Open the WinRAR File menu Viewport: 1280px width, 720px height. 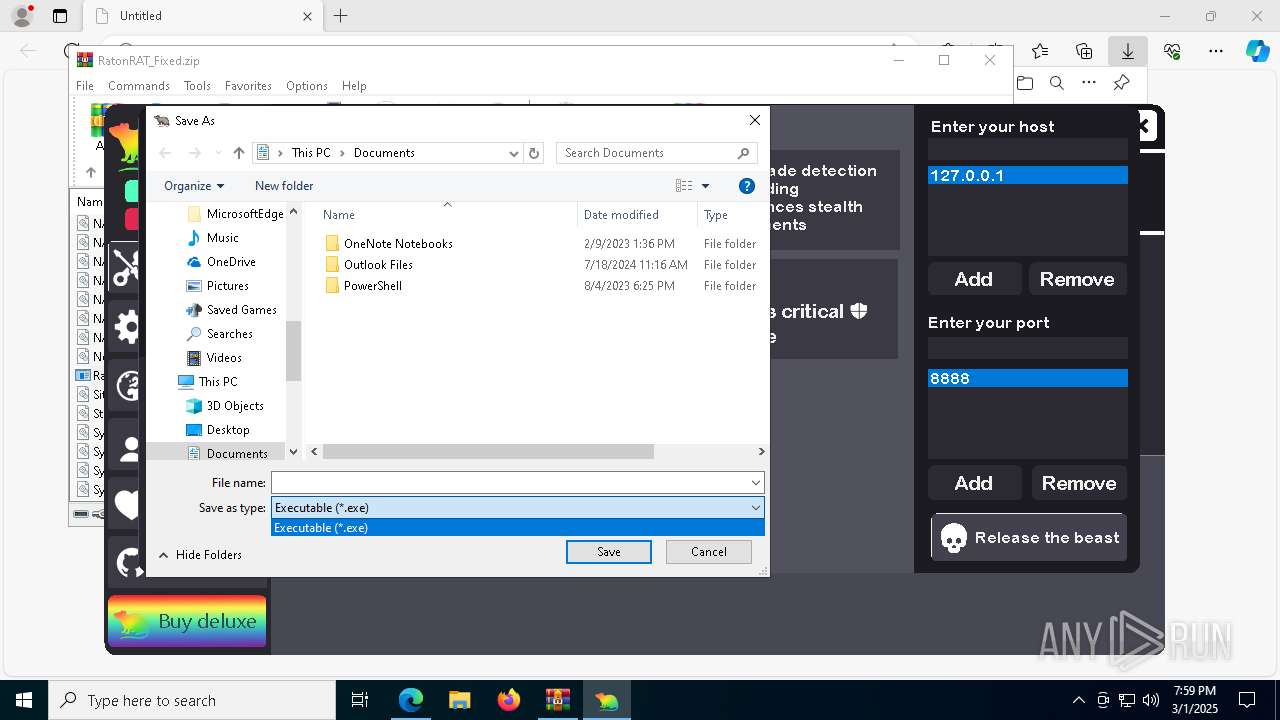[85, 86]
